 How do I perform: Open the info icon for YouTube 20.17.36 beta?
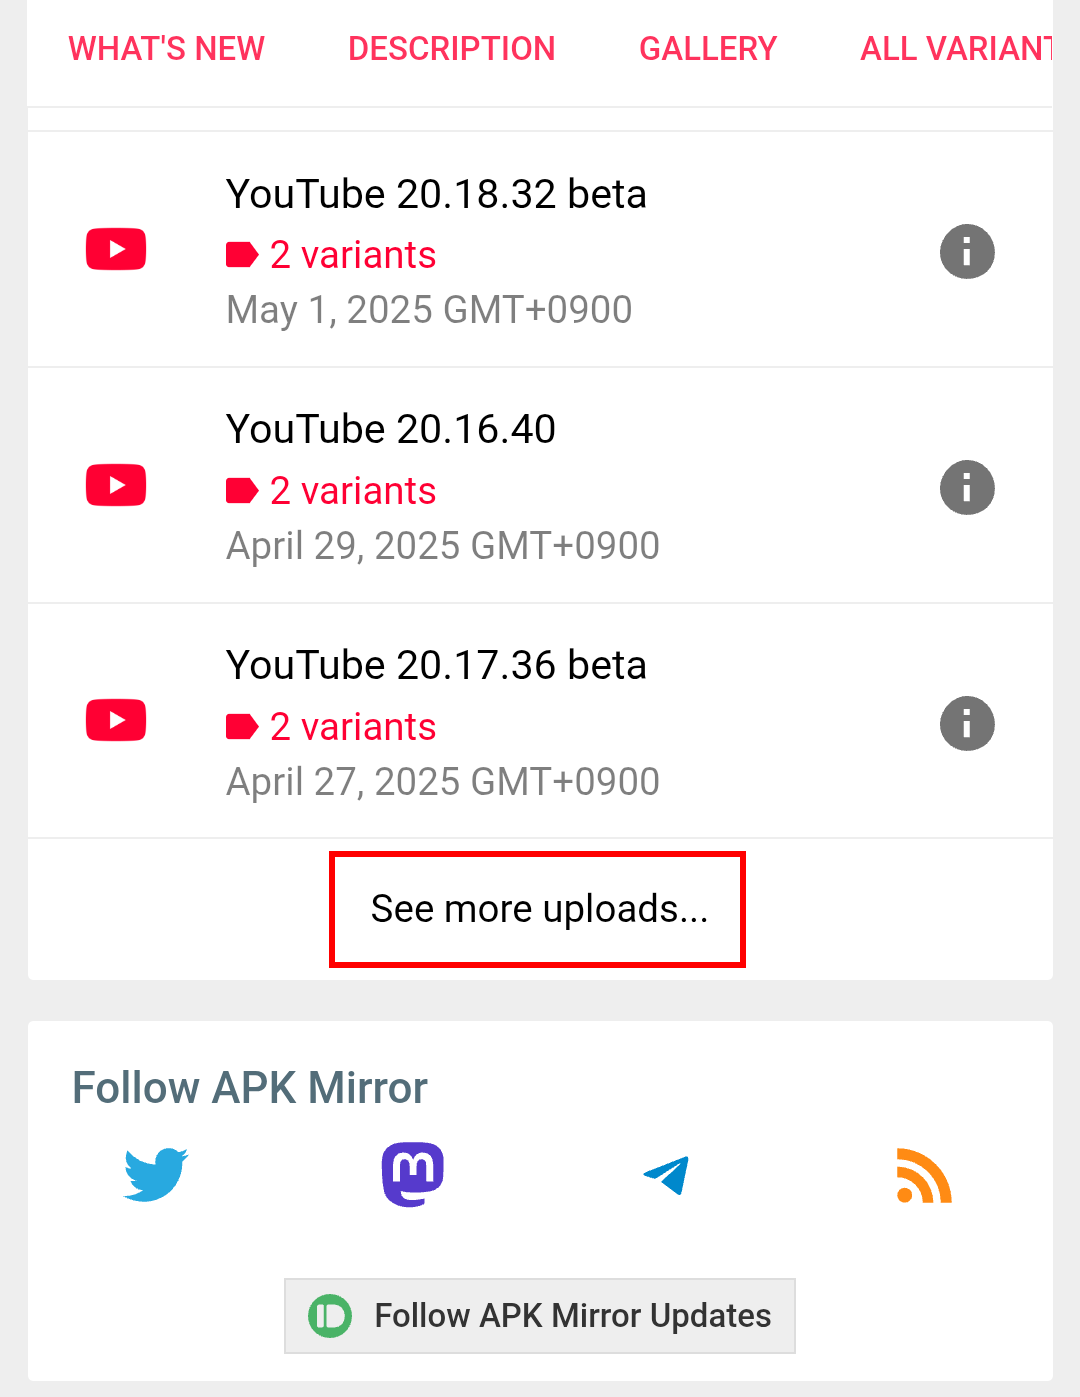(967, 724)
